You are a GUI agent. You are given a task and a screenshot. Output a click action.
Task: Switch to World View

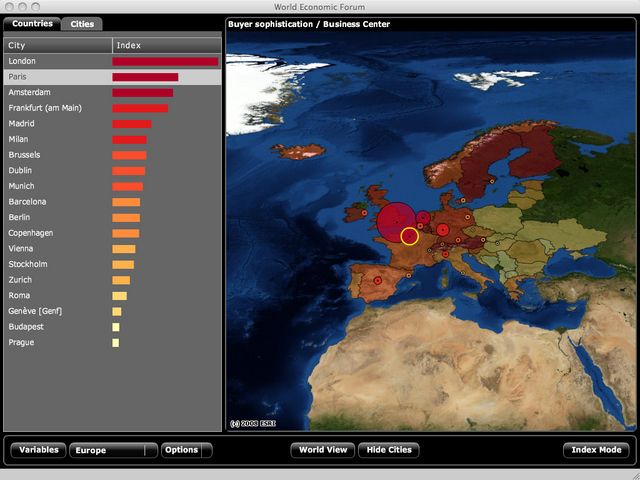[x=322, y=450]
